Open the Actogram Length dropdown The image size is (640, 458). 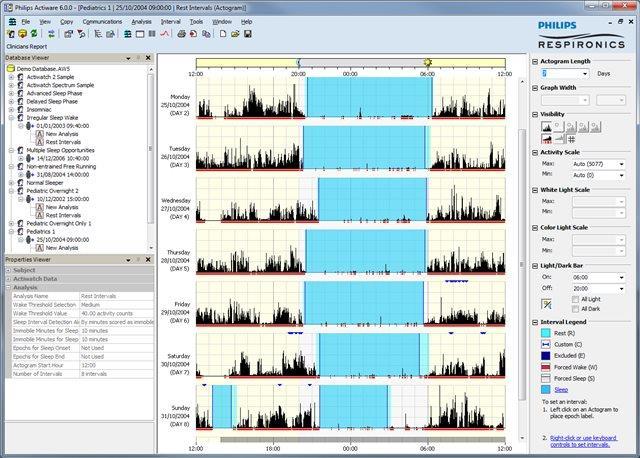click(585, 74)
